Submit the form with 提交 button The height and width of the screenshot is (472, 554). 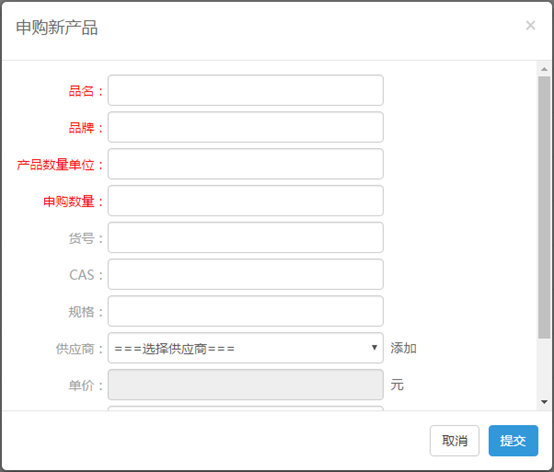click(x=513, y=441)
